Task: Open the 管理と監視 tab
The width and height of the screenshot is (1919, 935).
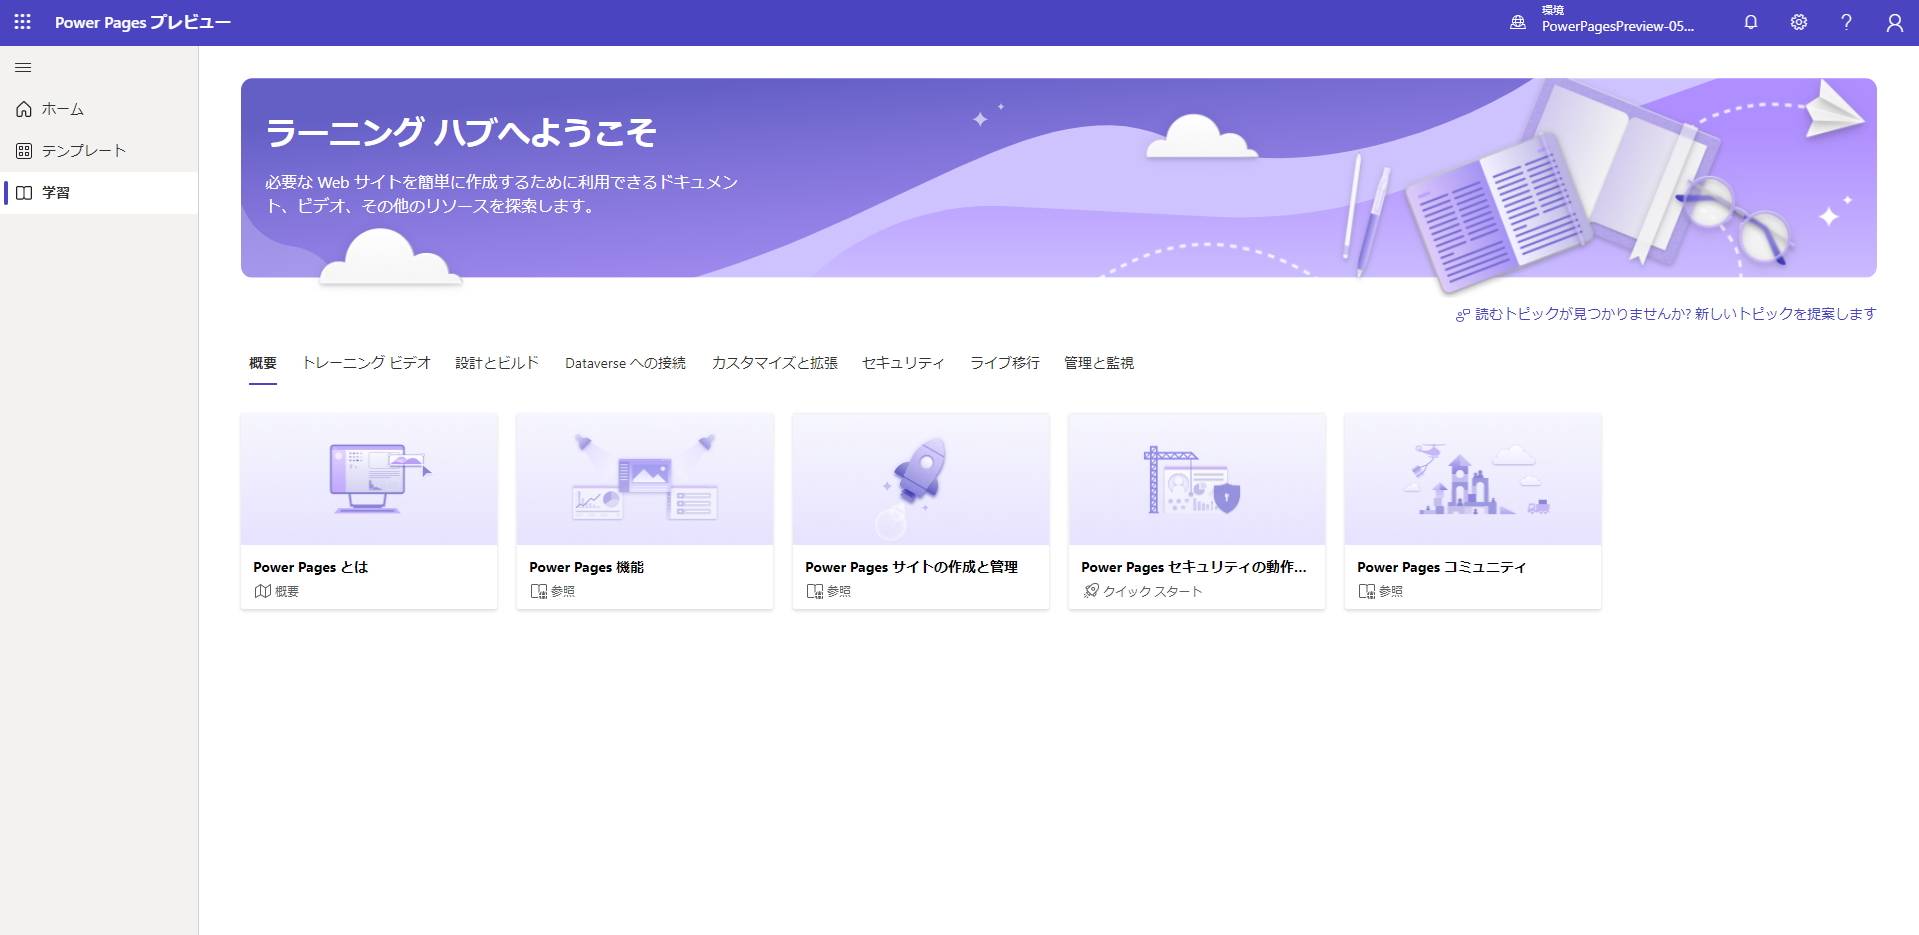Action: [x=1099, y=363]
